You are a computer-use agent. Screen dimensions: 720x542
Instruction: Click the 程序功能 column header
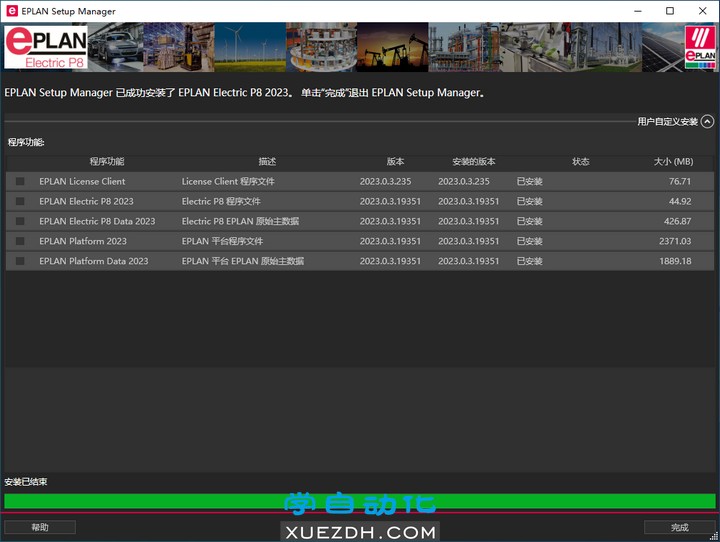(107, 162)
